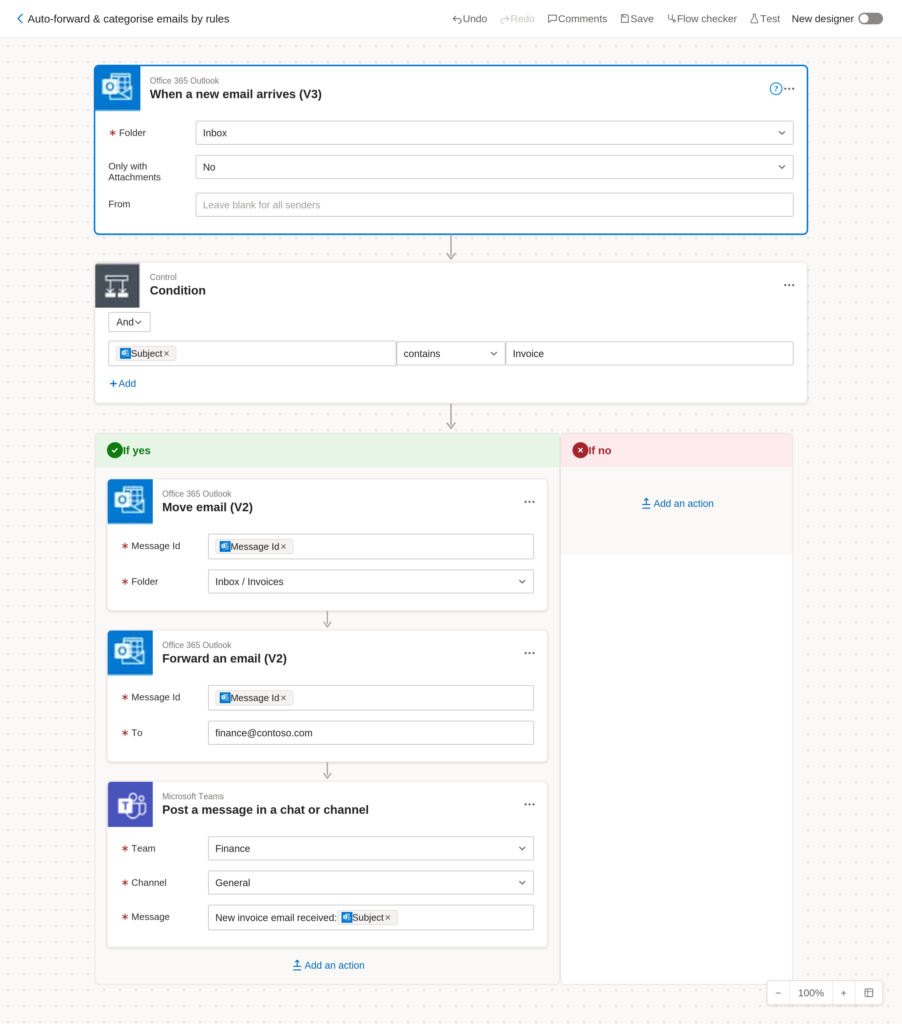Run Test on the flow
Image resolution: width=902 pixels, height=1024 pixels.
[x=765, y=19]
